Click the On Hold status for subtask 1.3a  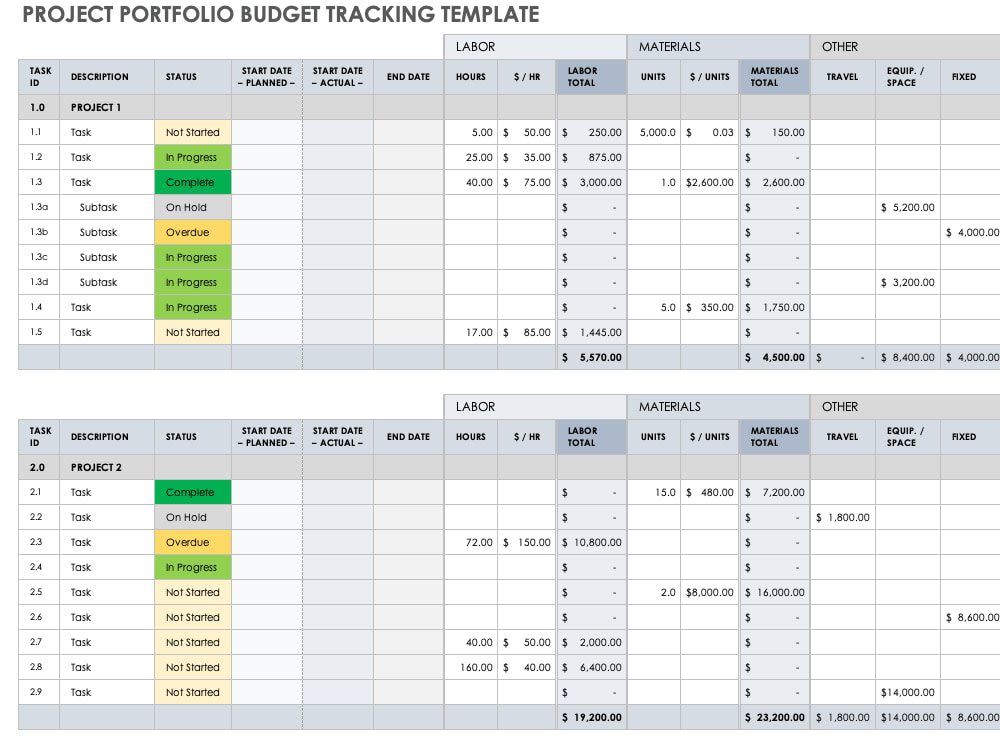coord(192,207)
